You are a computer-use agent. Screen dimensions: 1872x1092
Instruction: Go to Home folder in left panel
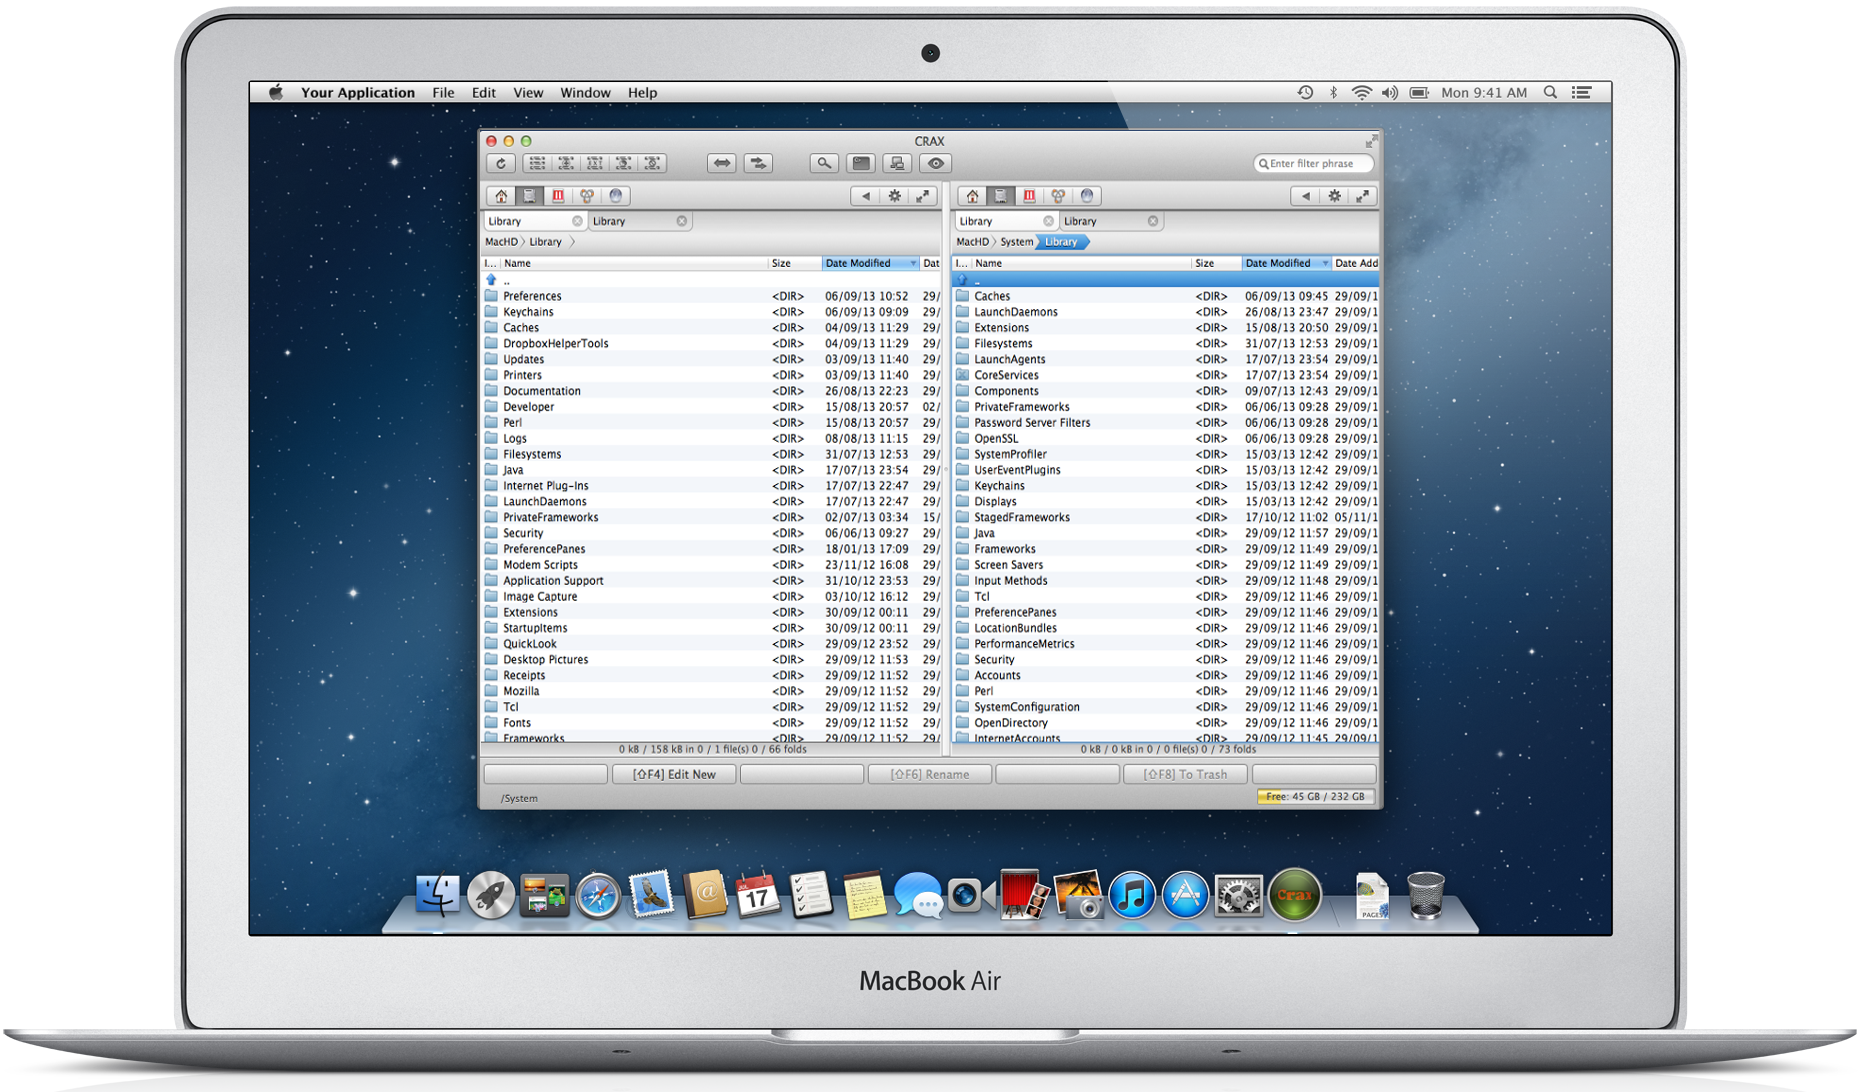501,196
